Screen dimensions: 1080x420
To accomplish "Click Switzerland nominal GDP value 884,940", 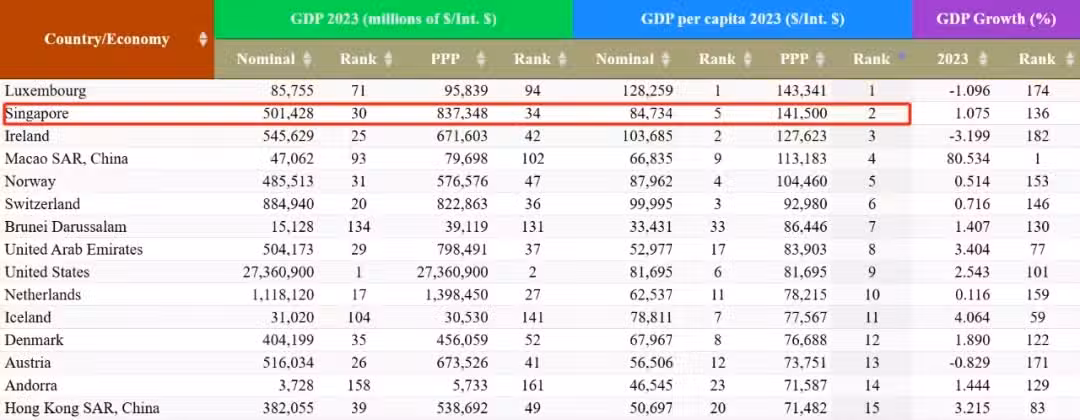I will point(289,204).
